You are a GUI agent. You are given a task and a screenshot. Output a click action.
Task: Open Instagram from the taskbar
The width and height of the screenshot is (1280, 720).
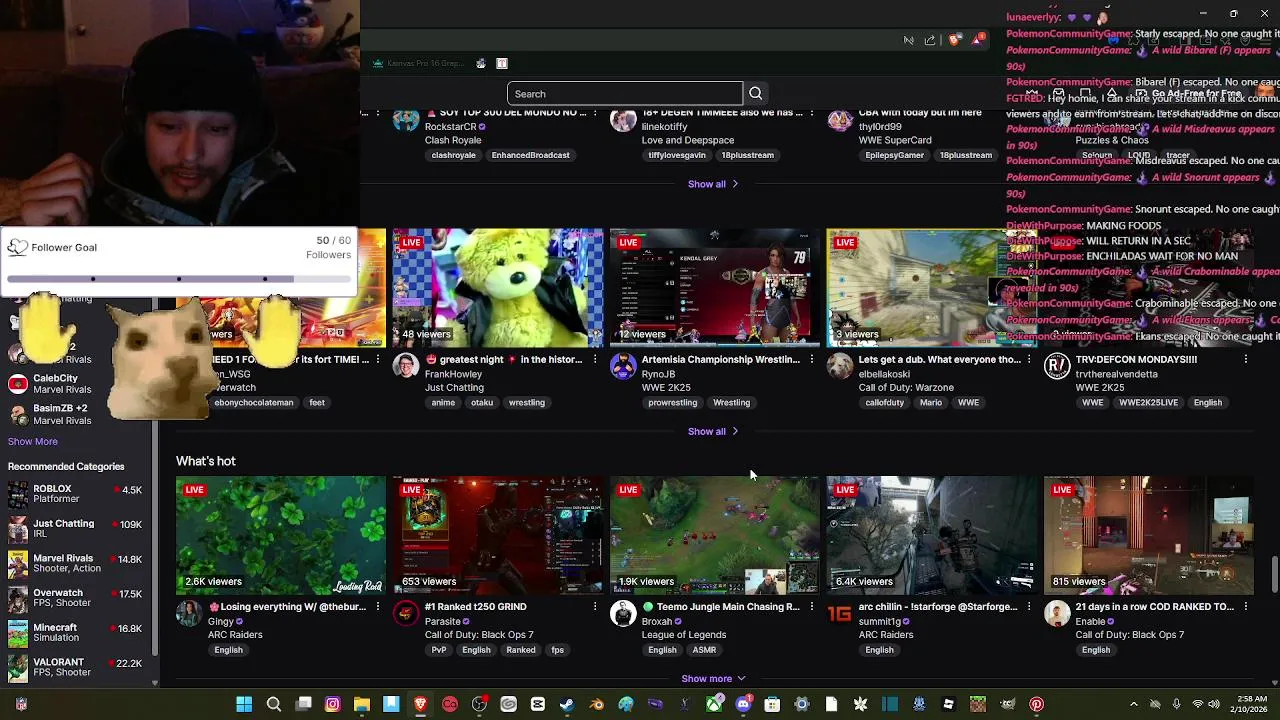point(333,705)
